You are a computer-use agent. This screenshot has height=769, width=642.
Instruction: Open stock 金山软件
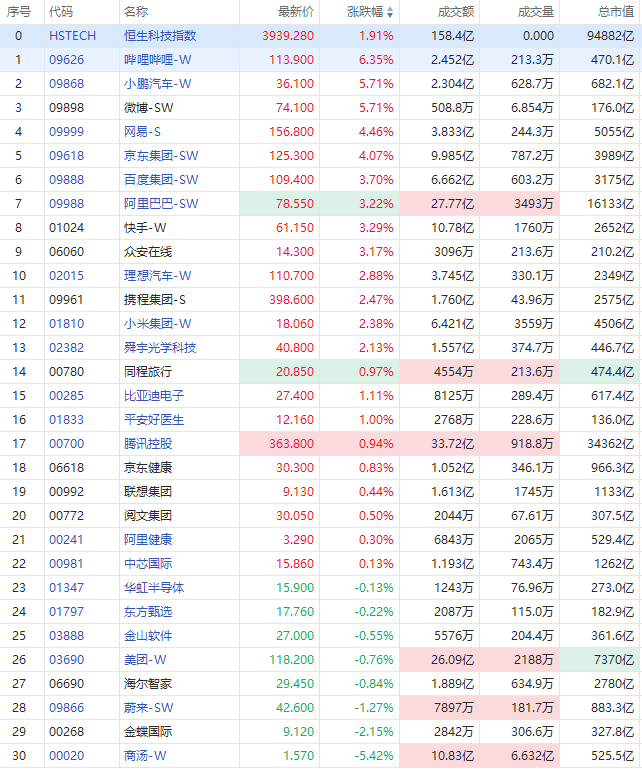coord(148,637)
